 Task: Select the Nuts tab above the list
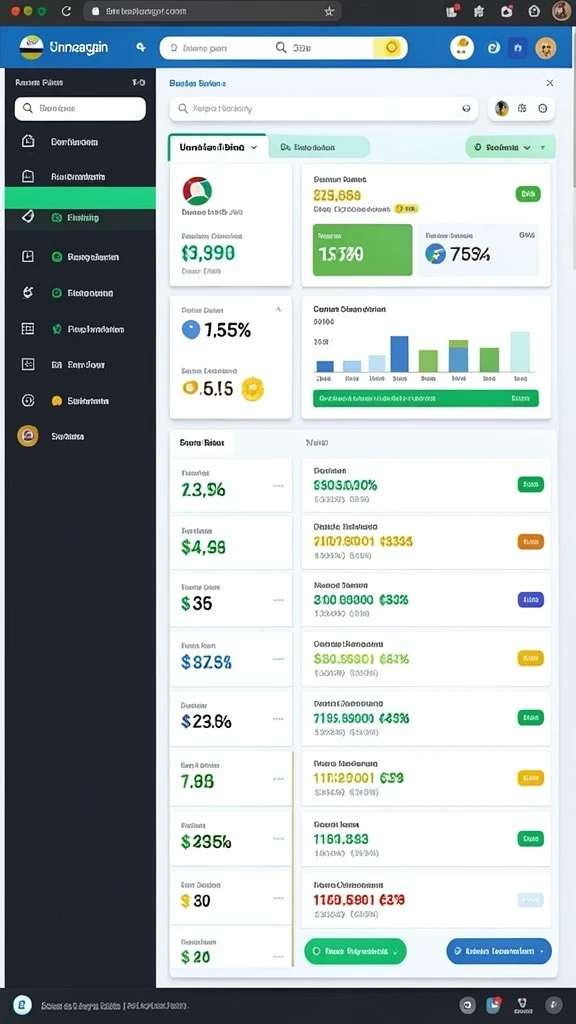317,442
